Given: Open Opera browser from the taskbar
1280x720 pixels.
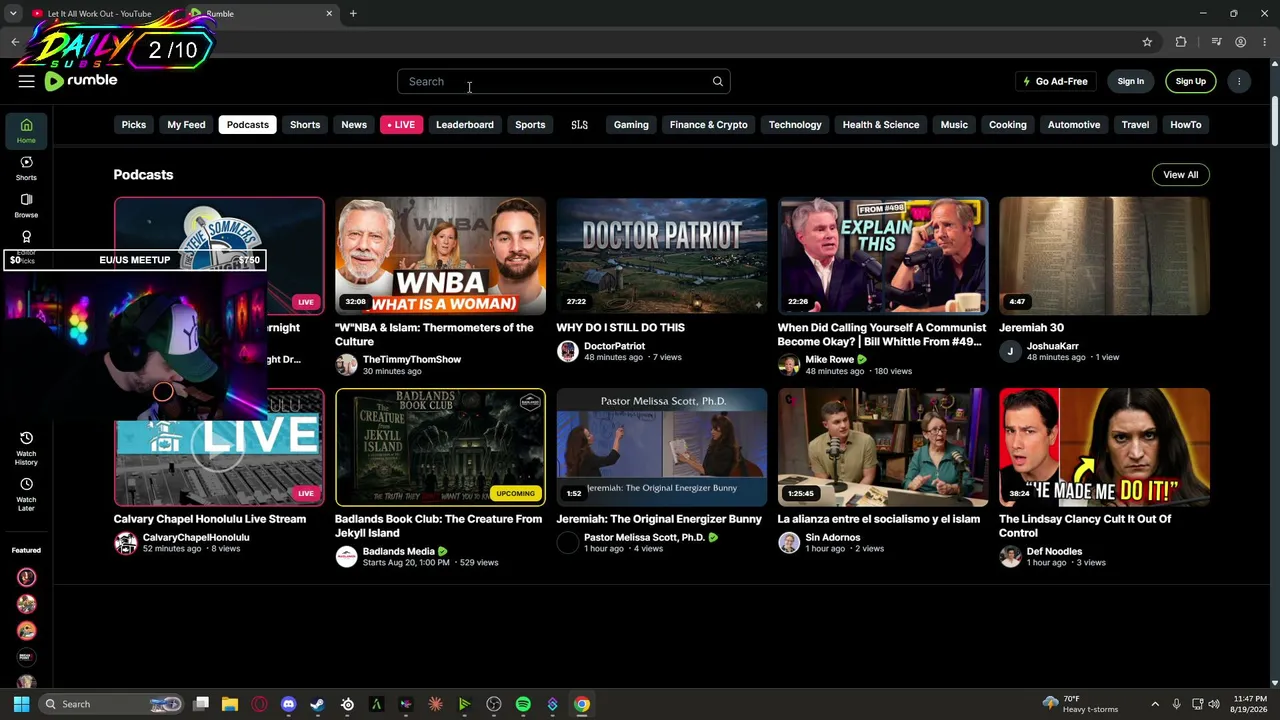Looking at the screenshot, I should pos(259,704).
